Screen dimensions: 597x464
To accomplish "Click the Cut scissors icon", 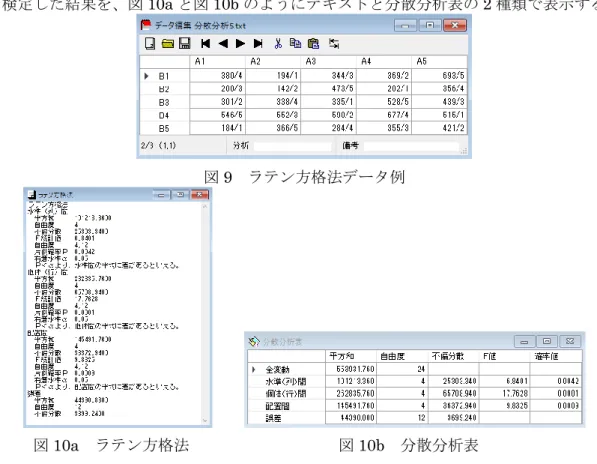I will click(278, 43).
